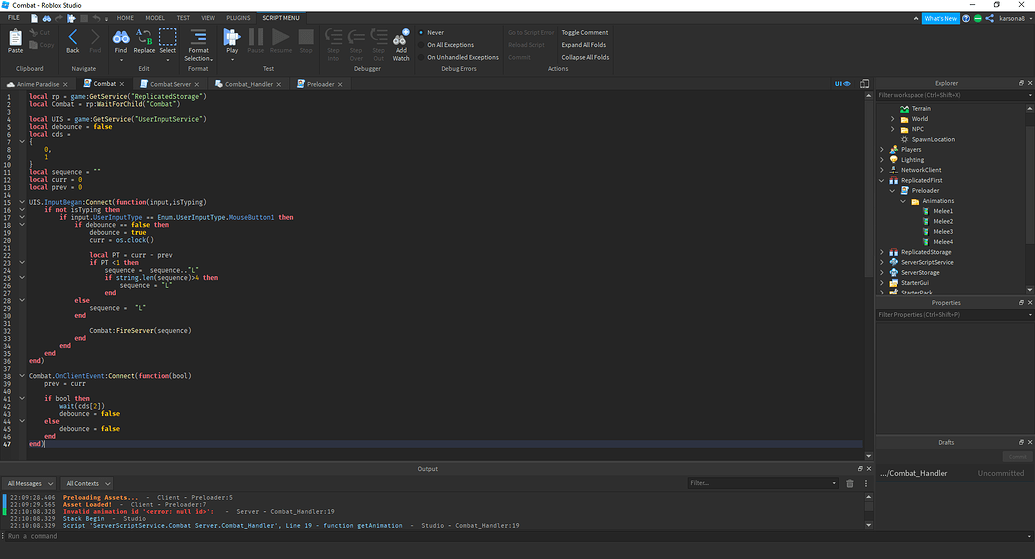Expand the ReplicatedStorage node
This screenshot has width=1035, height=559.
[x=881, y=252]
